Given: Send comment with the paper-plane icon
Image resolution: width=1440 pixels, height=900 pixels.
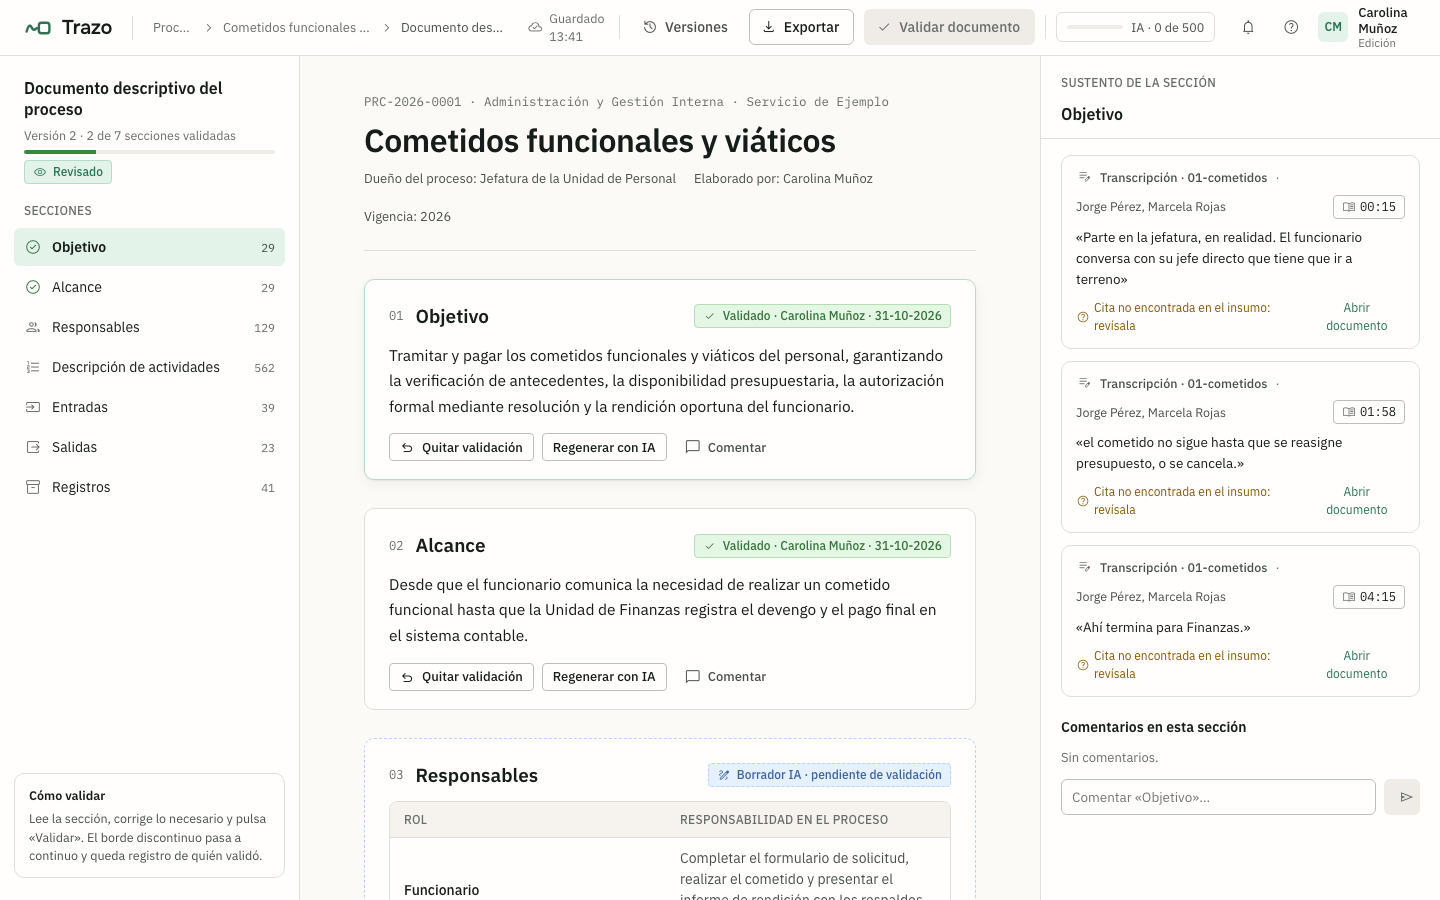Looking at the screenshot, I should coord(1402,797).
